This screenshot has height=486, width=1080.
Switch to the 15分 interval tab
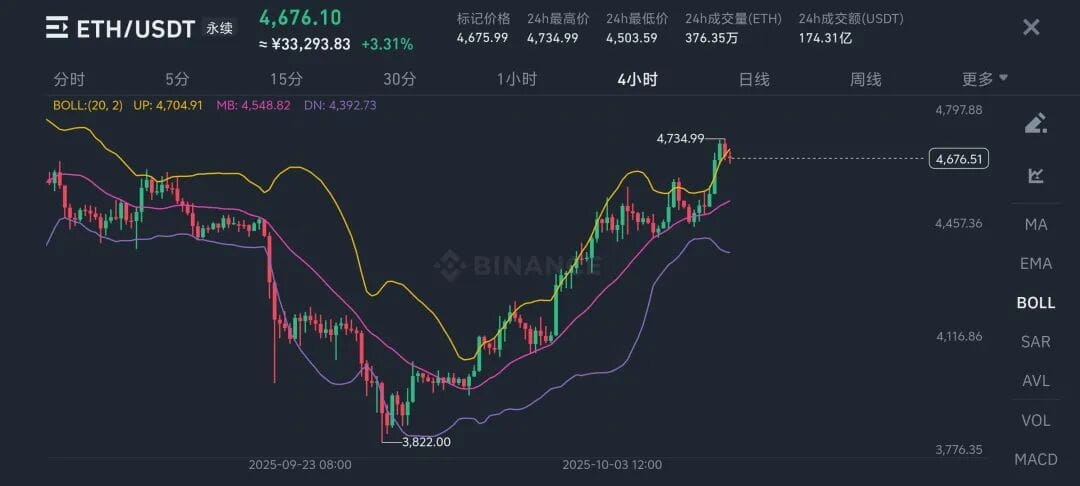click(x=286, y=79)
